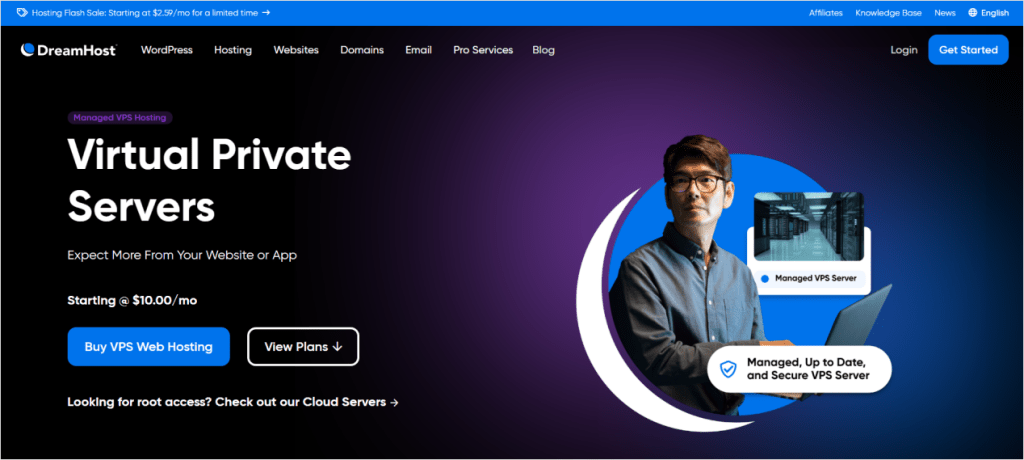Image resolution: width=1024 pixels, height=460 pixels.
Task: Click the Managed VPS Server label
Action: 816,278
